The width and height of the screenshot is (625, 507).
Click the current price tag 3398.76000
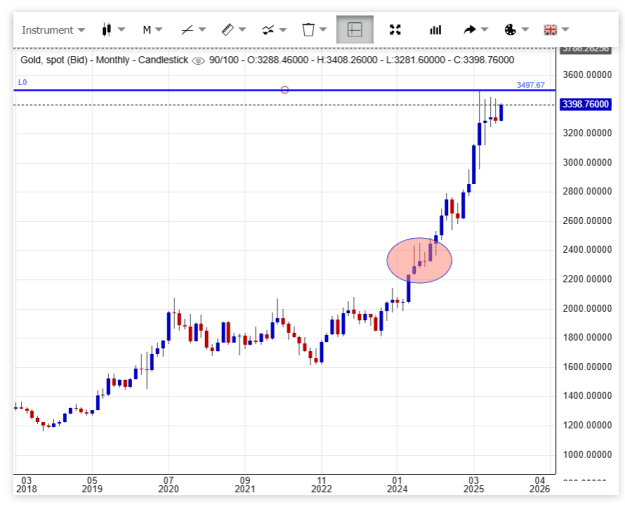coord(586,104)
